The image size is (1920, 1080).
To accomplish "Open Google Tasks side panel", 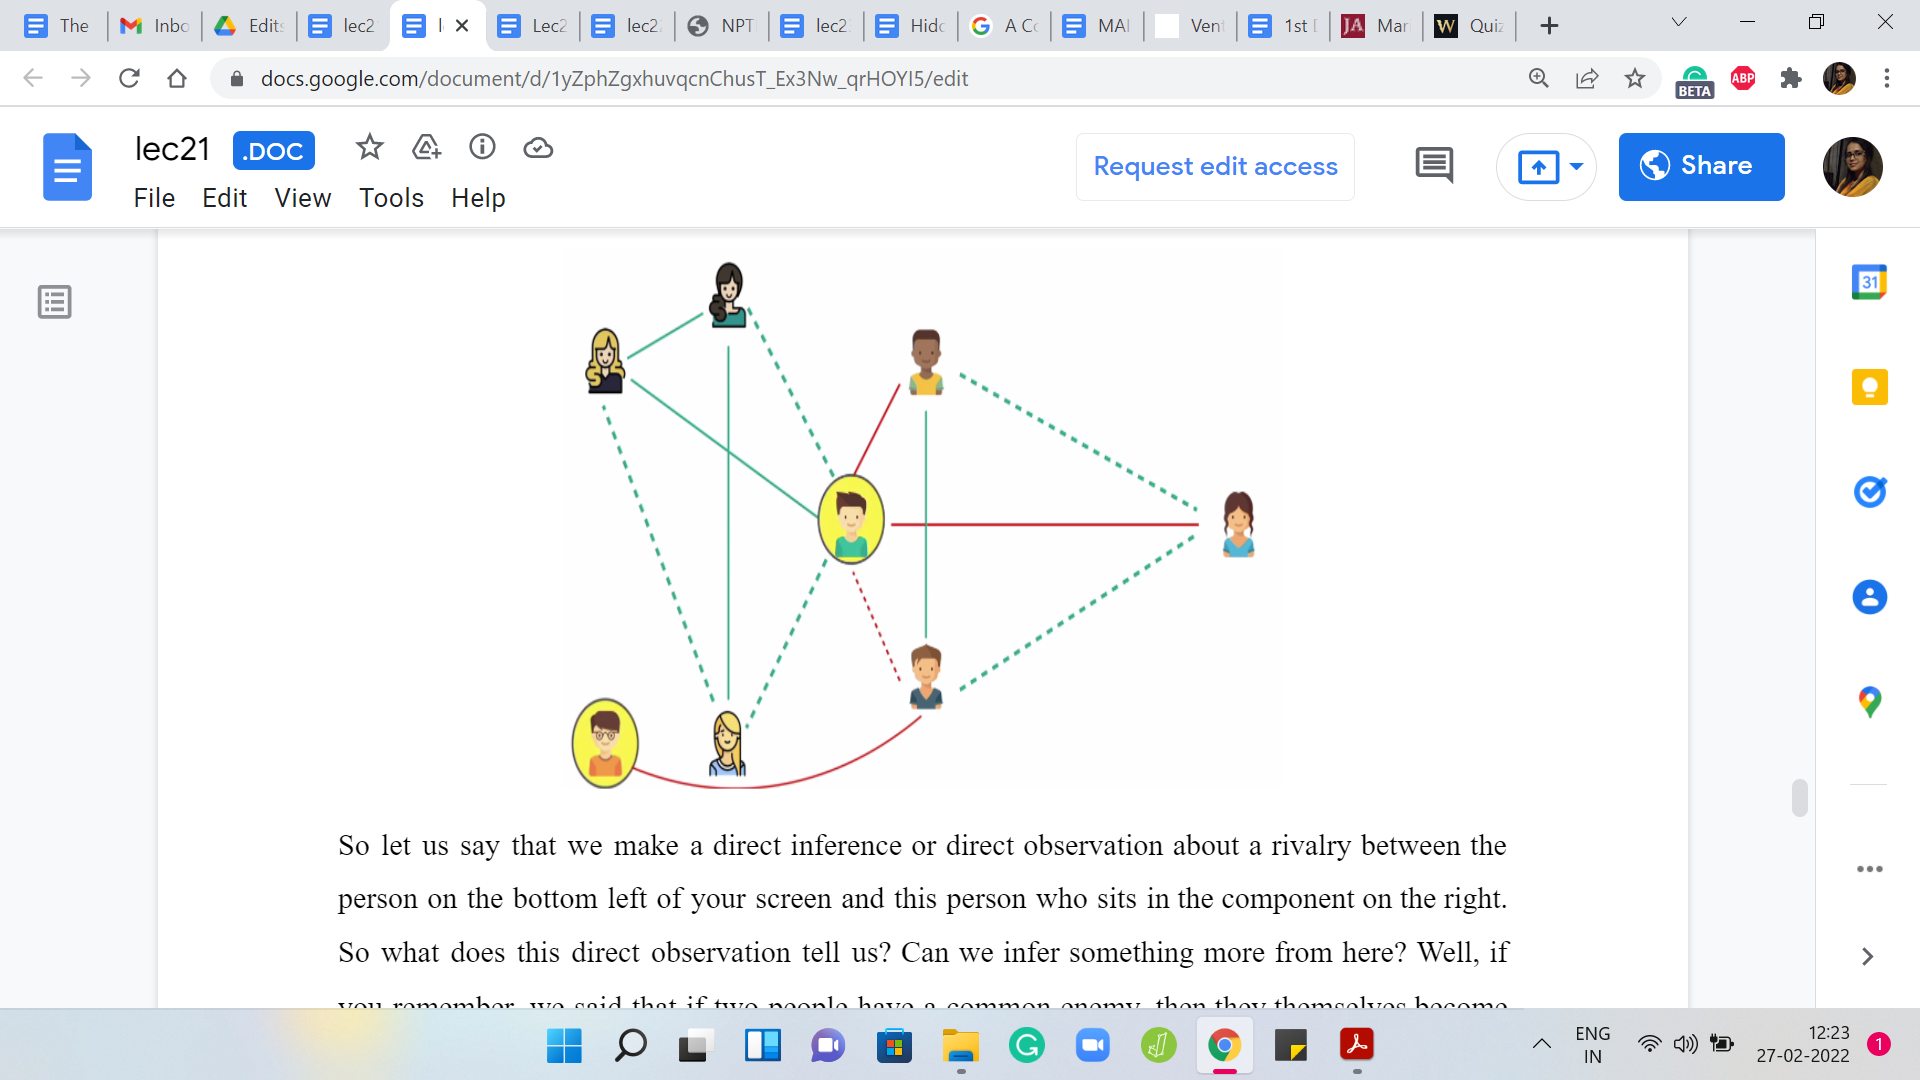I will pos(1869,492).
